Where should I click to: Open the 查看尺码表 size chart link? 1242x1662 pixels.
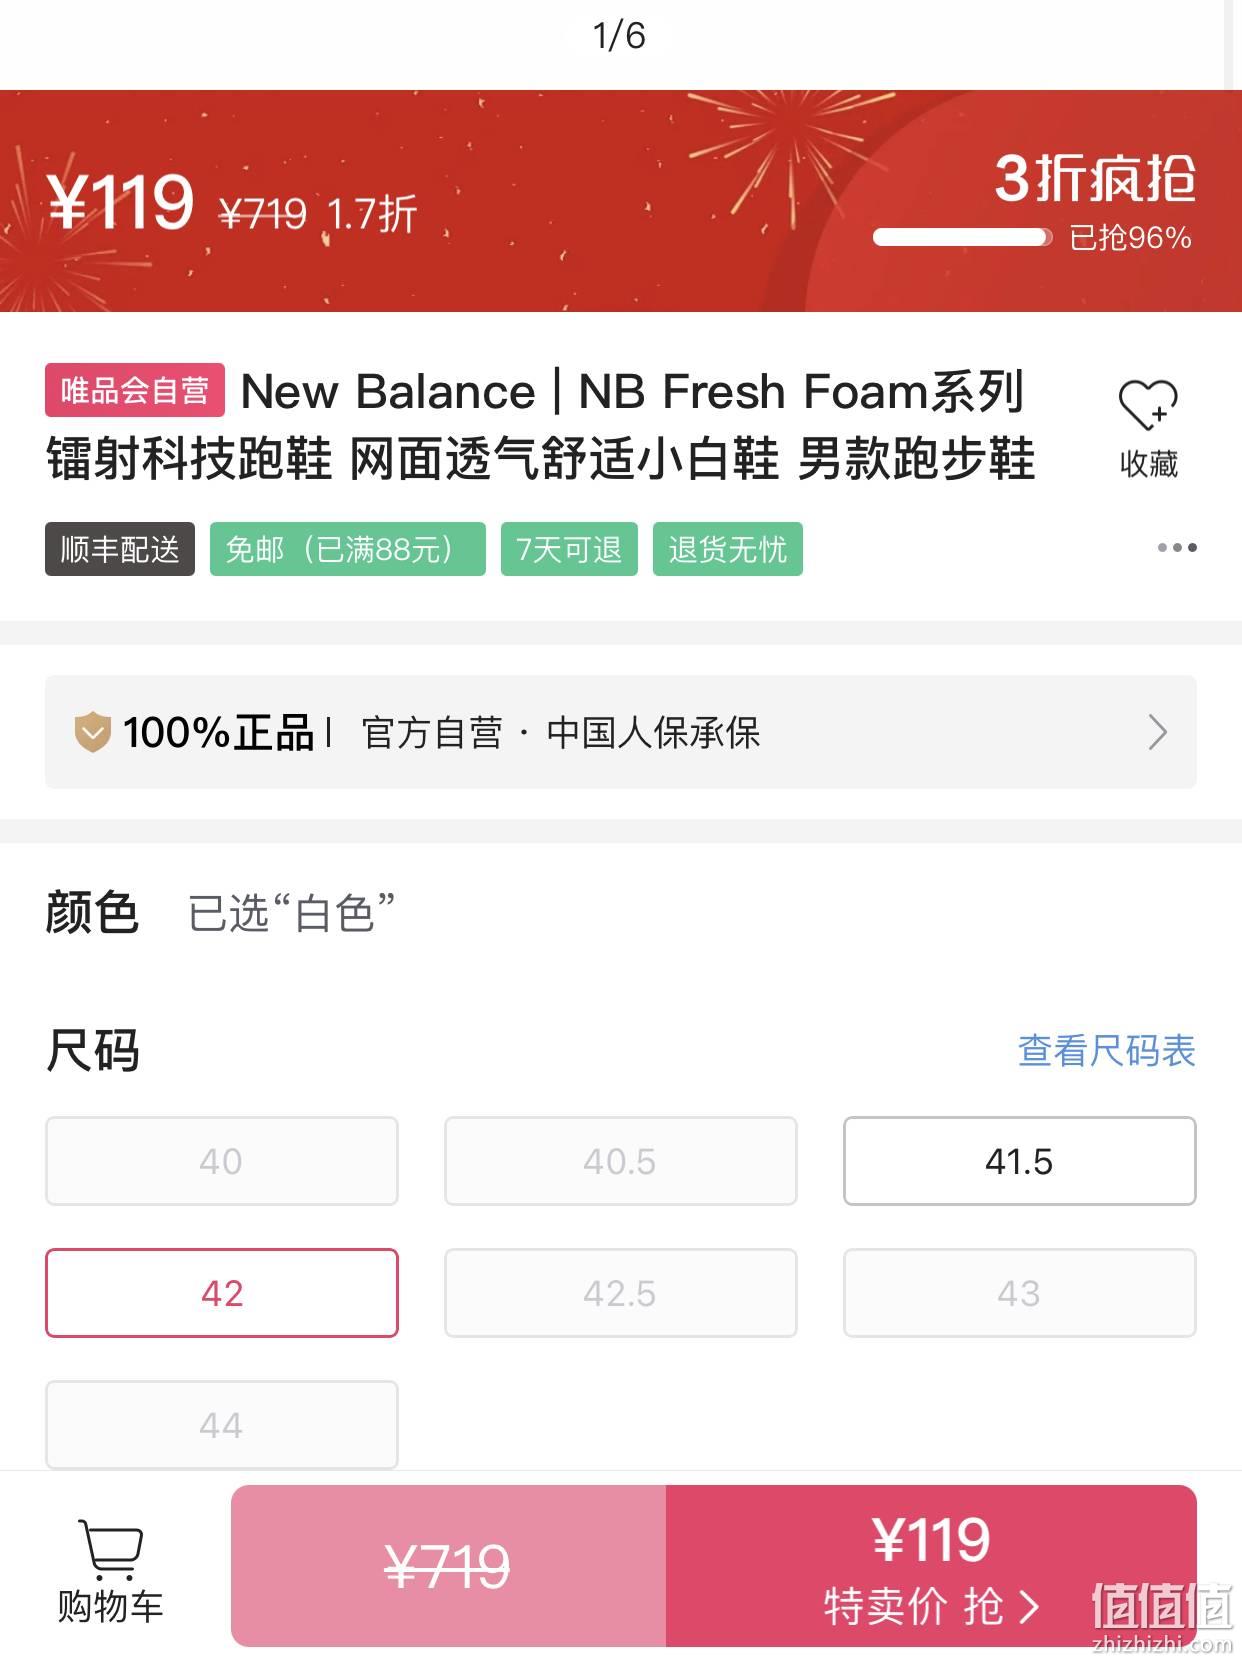pos(1107,1051)
